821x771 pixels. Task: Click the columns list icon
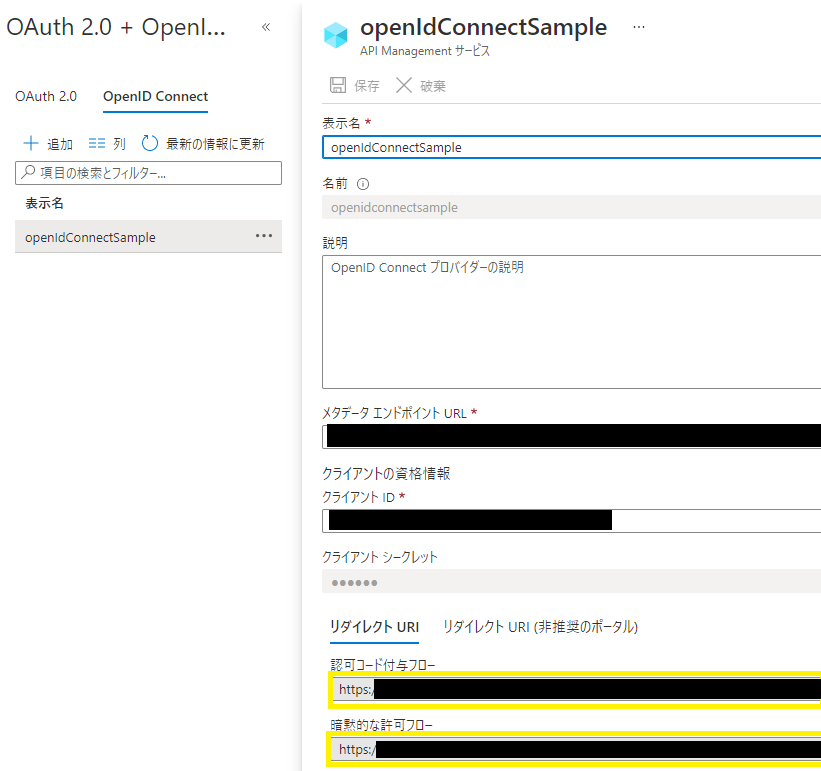pos(97,143)
